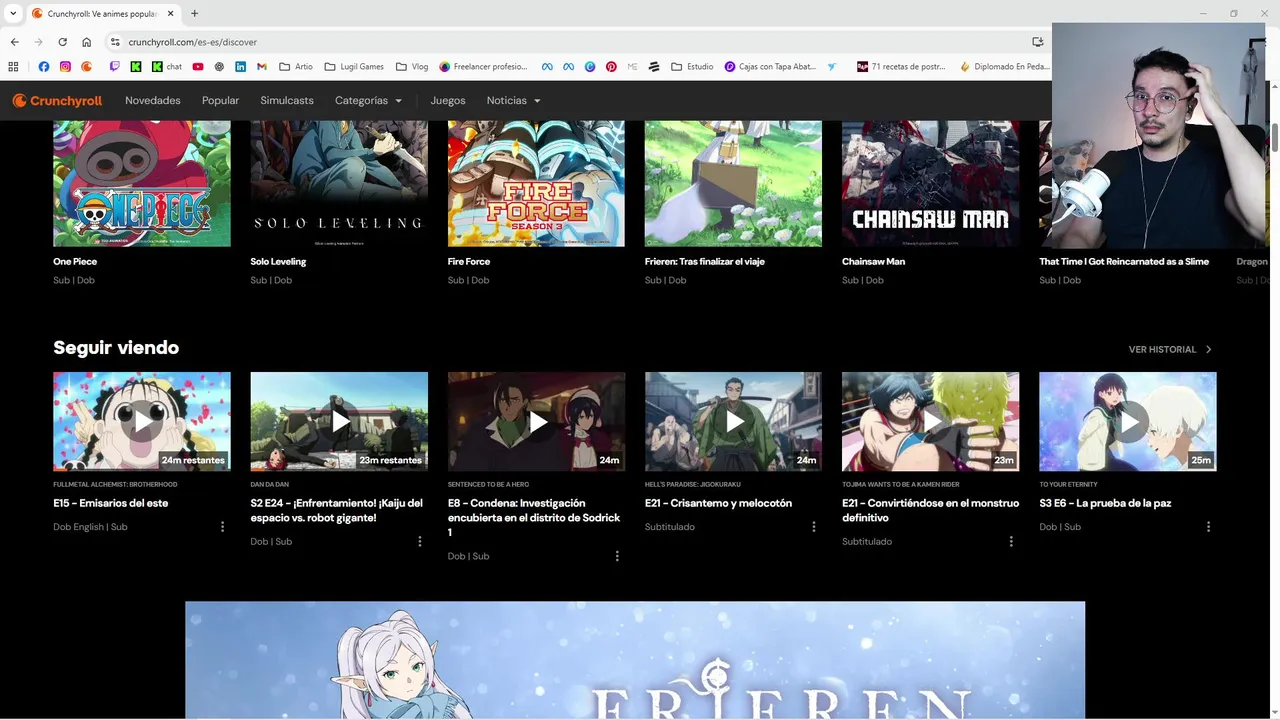1280x720 pixels.
Task: Play To Your Eternity S3 E6
Action: pyautogui.click(x=1128, y=421)
